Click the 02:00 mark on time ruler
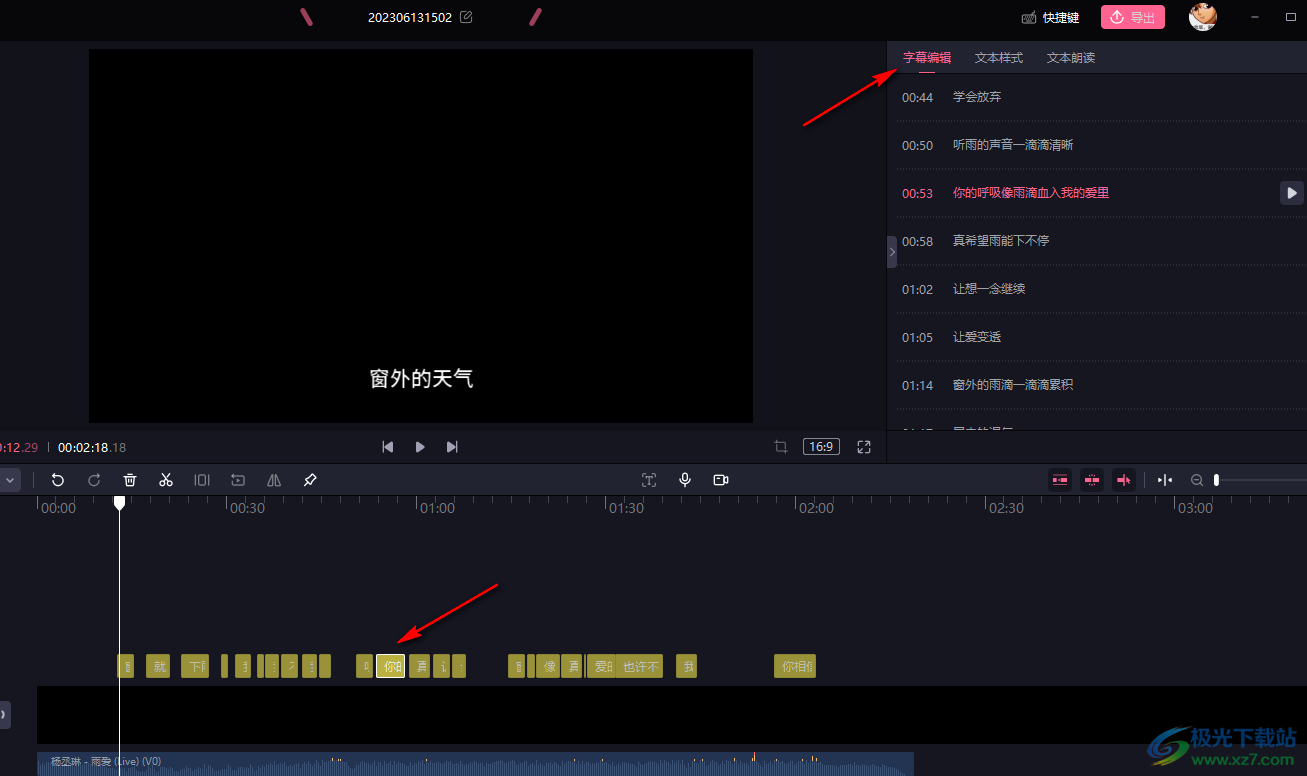 click(x=816, y=508)
